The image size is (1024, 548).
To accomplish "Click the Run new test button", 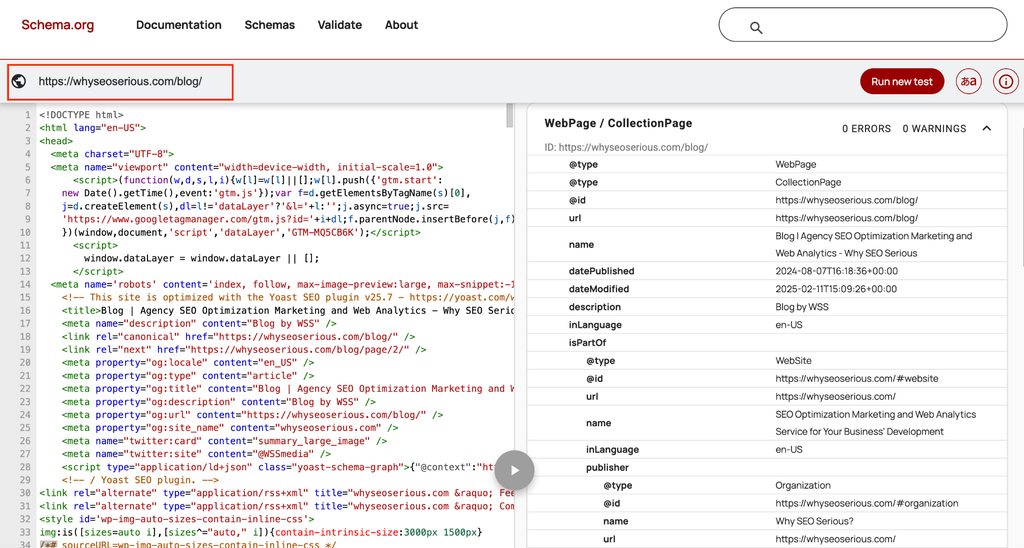I will coord(902,82).
